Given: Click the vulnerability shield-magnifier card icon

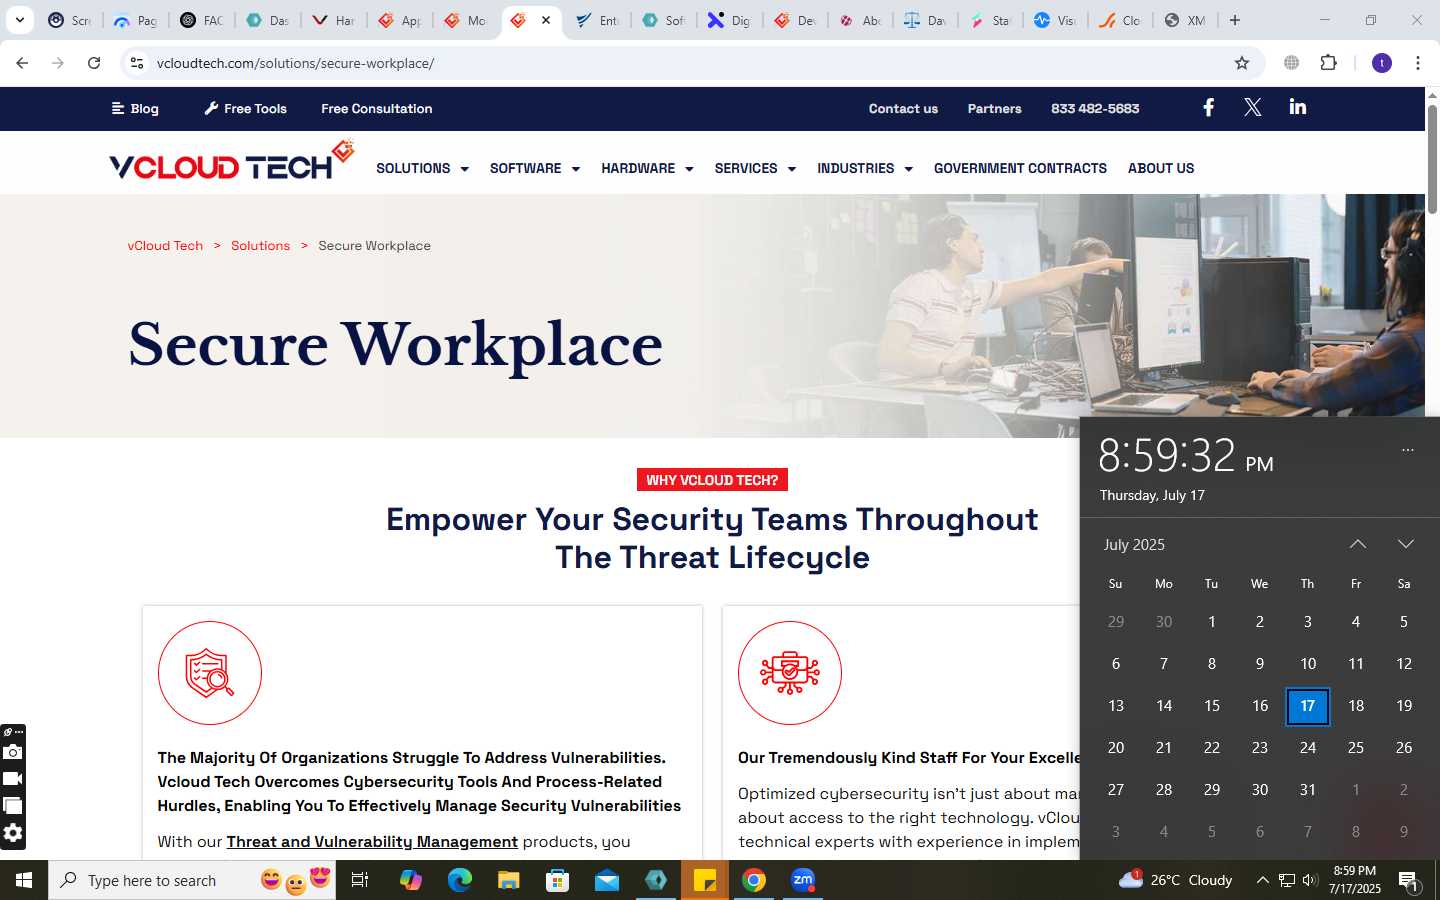Looking at the screenshot, I should pos(210,673).
